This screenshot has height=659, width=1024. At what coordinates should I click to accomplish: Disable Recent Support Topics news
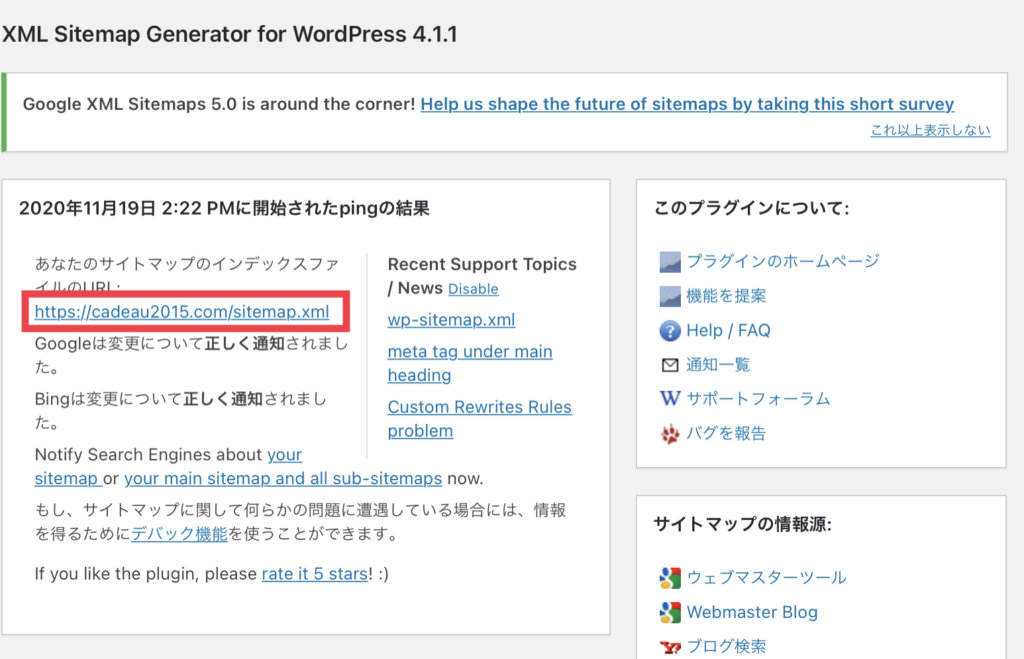(473, 289)
